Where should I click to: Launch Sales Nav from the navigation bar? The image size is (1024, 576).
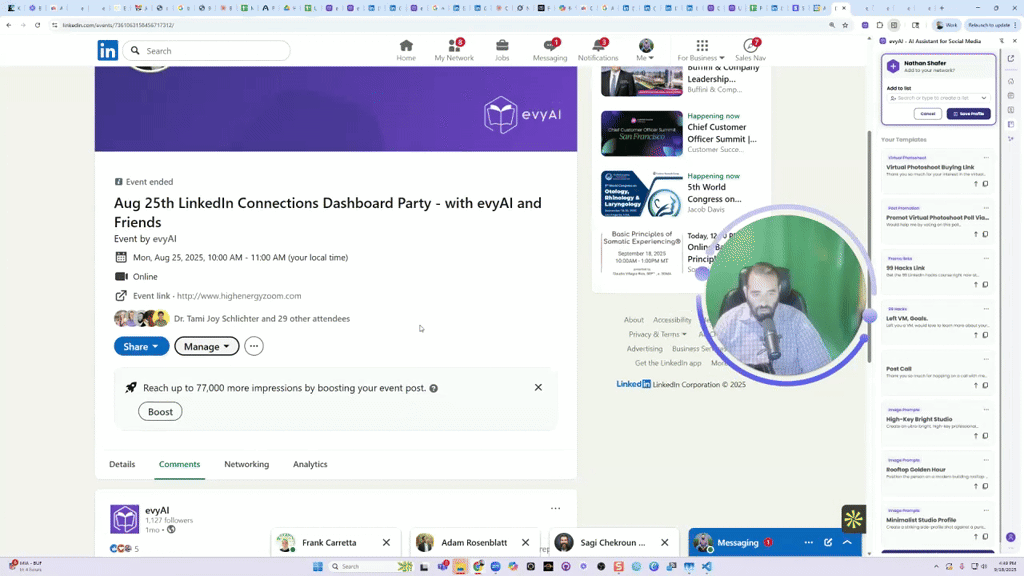point(750,50)
